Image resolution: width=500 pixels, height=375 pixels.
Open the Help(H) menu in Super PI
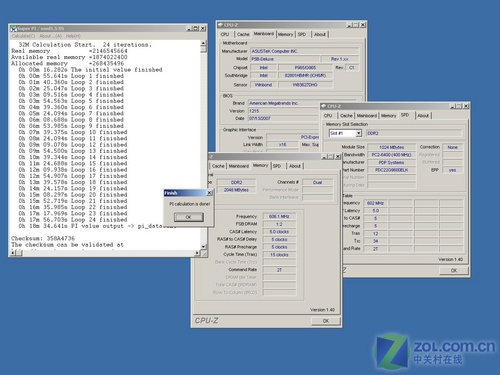click(x=73, y=36)
